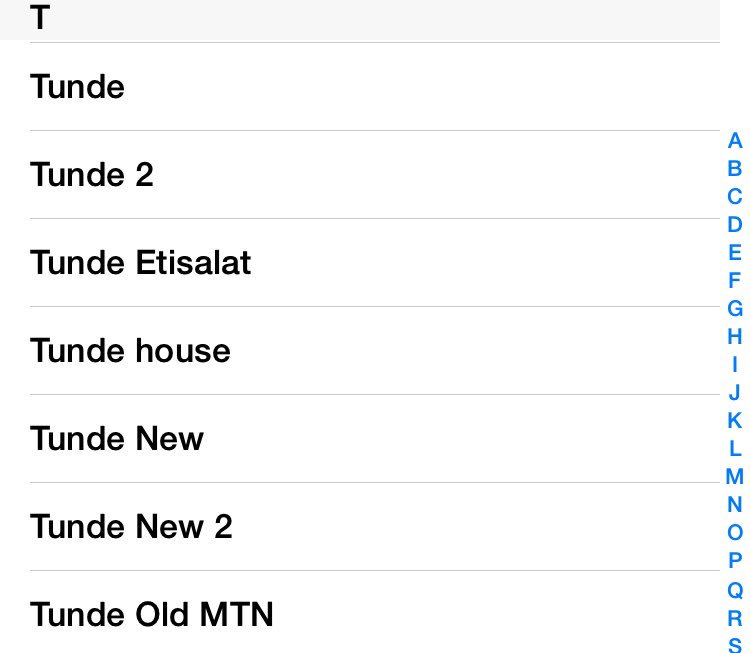This screenshot has height=653, width=750.
Task: Jump to letter B in index
Action: point(735,169)
